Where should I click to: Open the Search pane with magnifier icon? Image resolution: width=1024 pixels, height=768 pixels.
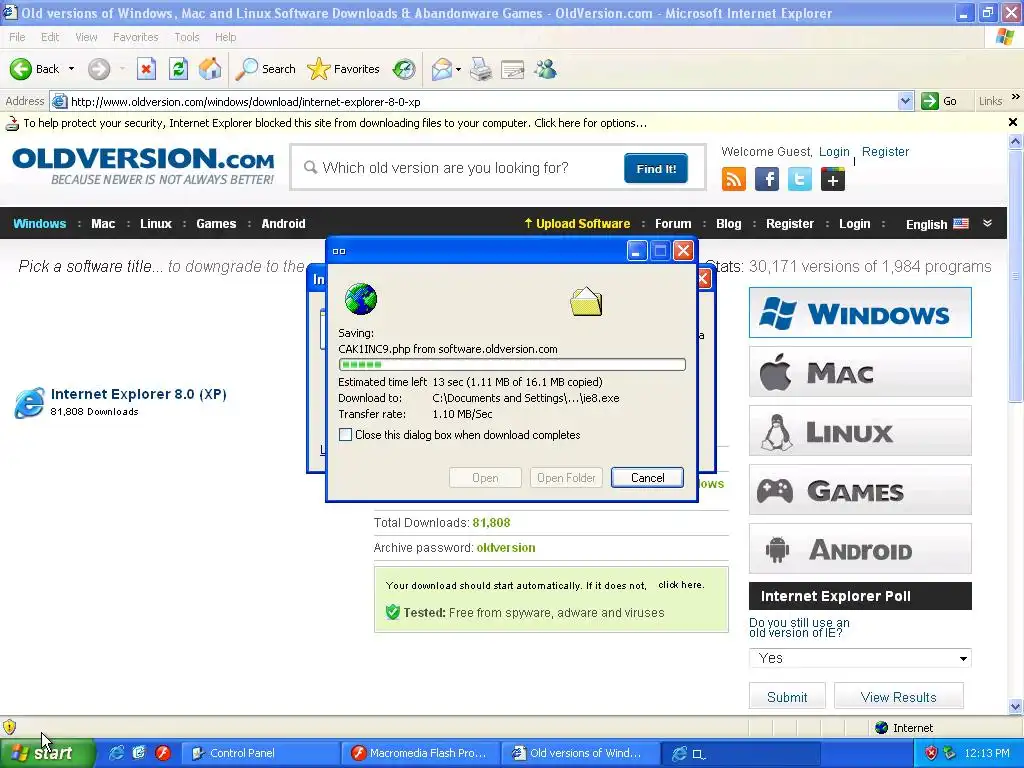coord(246,69)
